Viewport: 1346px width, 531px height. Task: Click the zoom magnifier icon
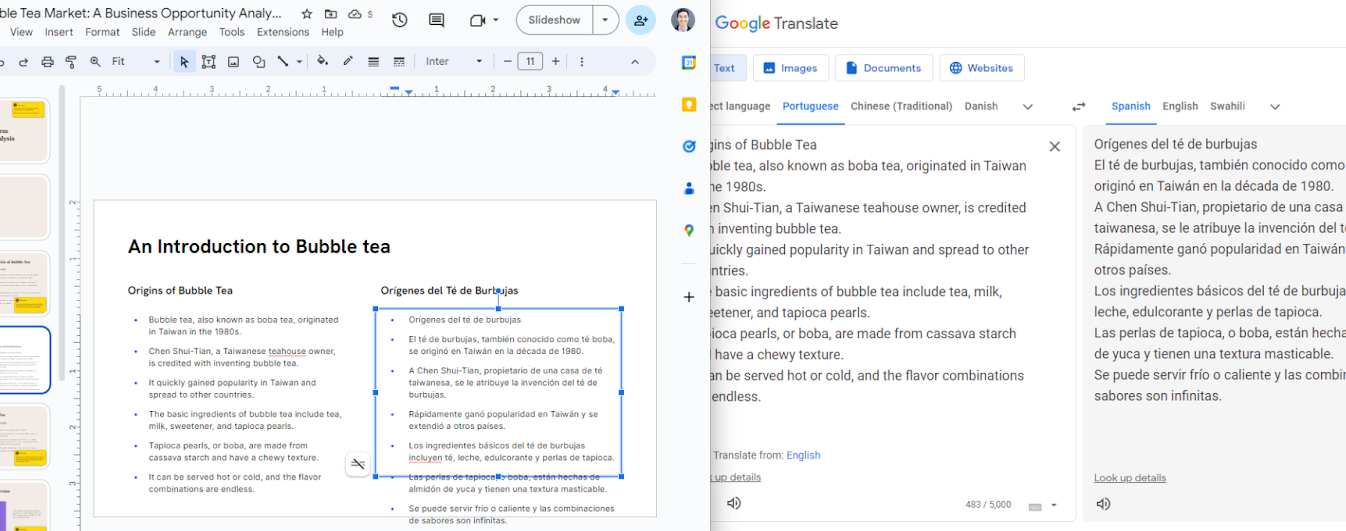coord(96,62)
